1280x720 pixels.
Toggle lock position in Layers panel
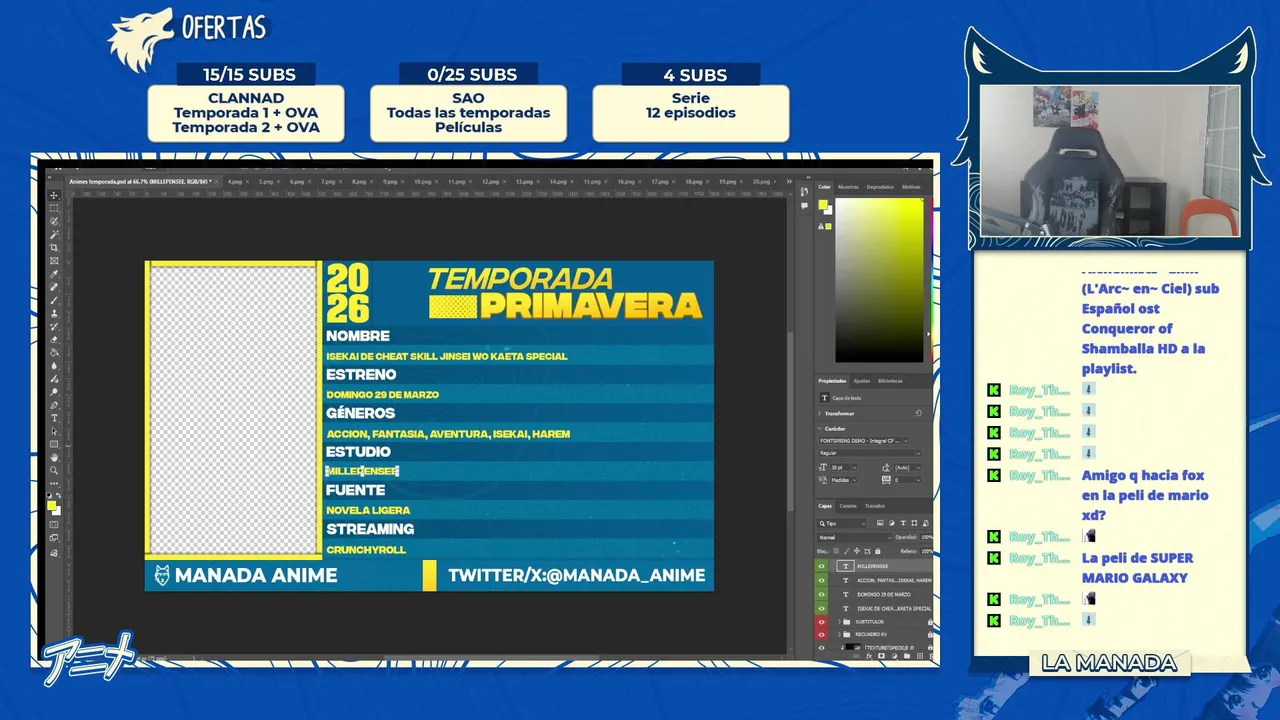[x=857, y=551]
